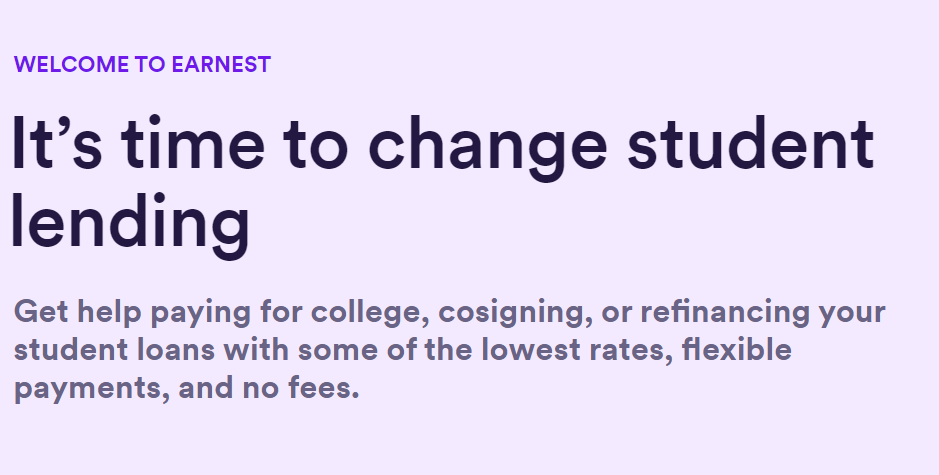Click the word "lending" in the heading
Screen dimensions: 939x475
click(129, 223)
